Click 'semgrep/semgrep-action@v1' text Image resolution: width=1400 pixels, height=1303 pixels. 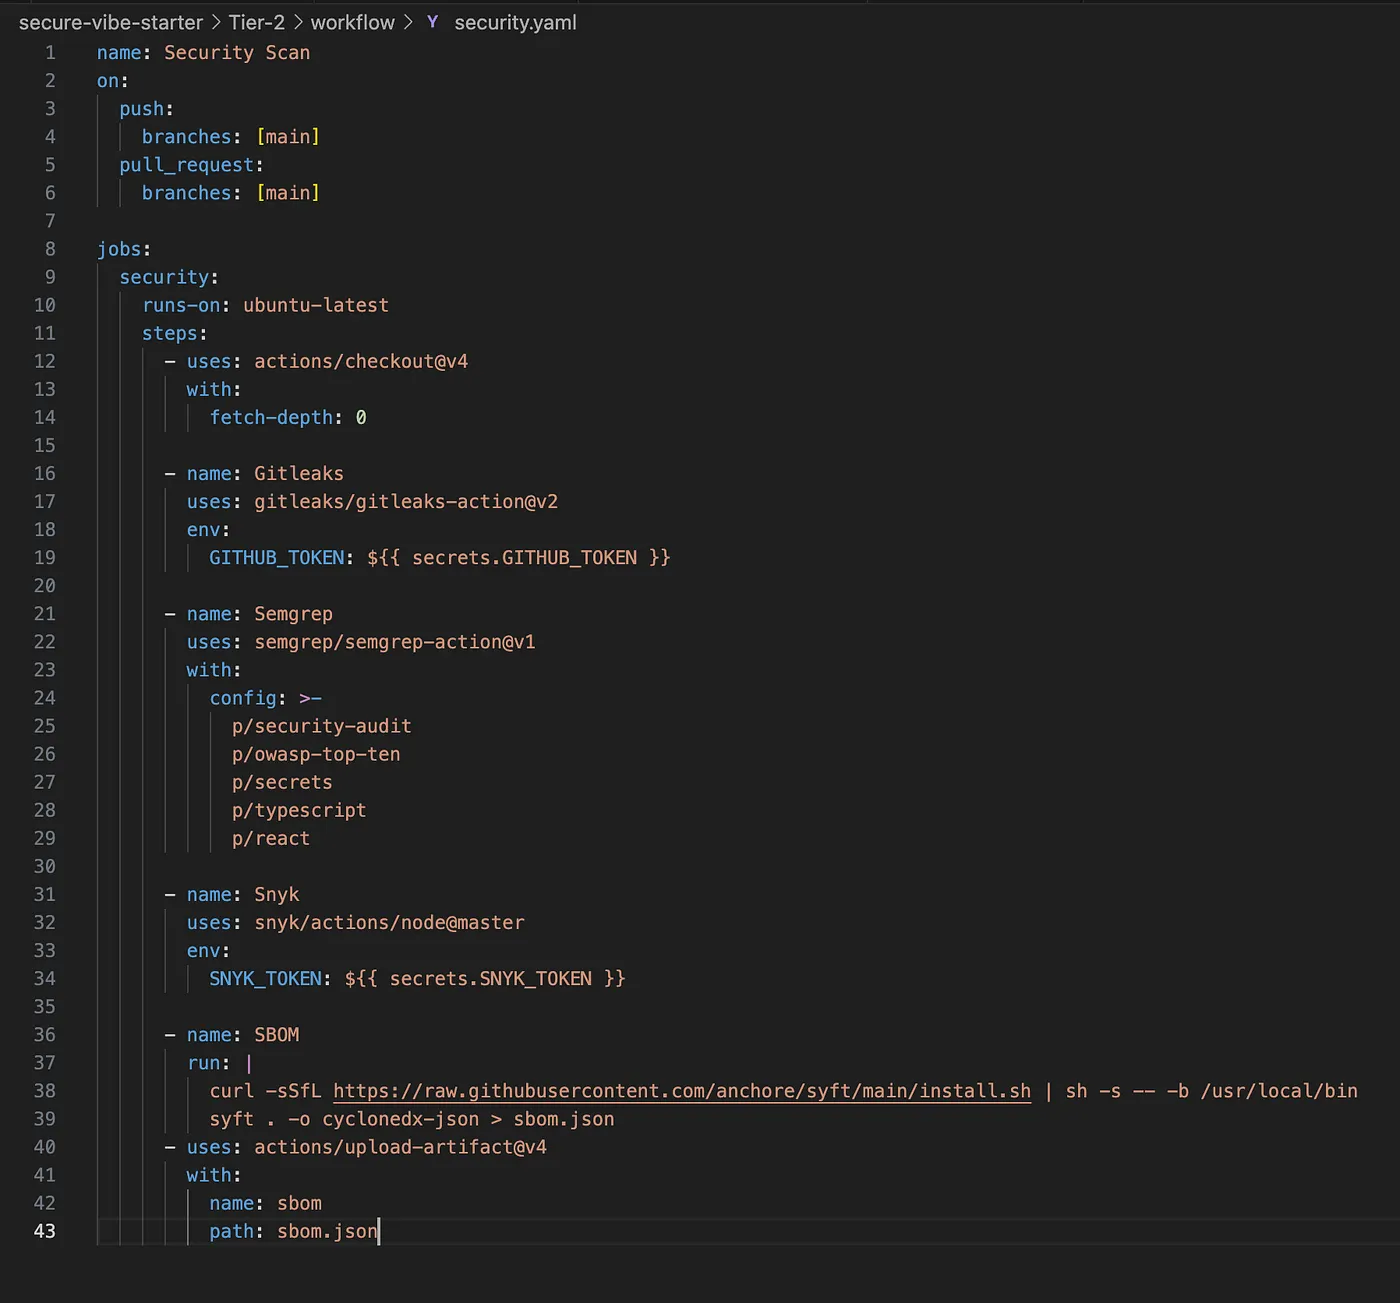click(395, 642)
